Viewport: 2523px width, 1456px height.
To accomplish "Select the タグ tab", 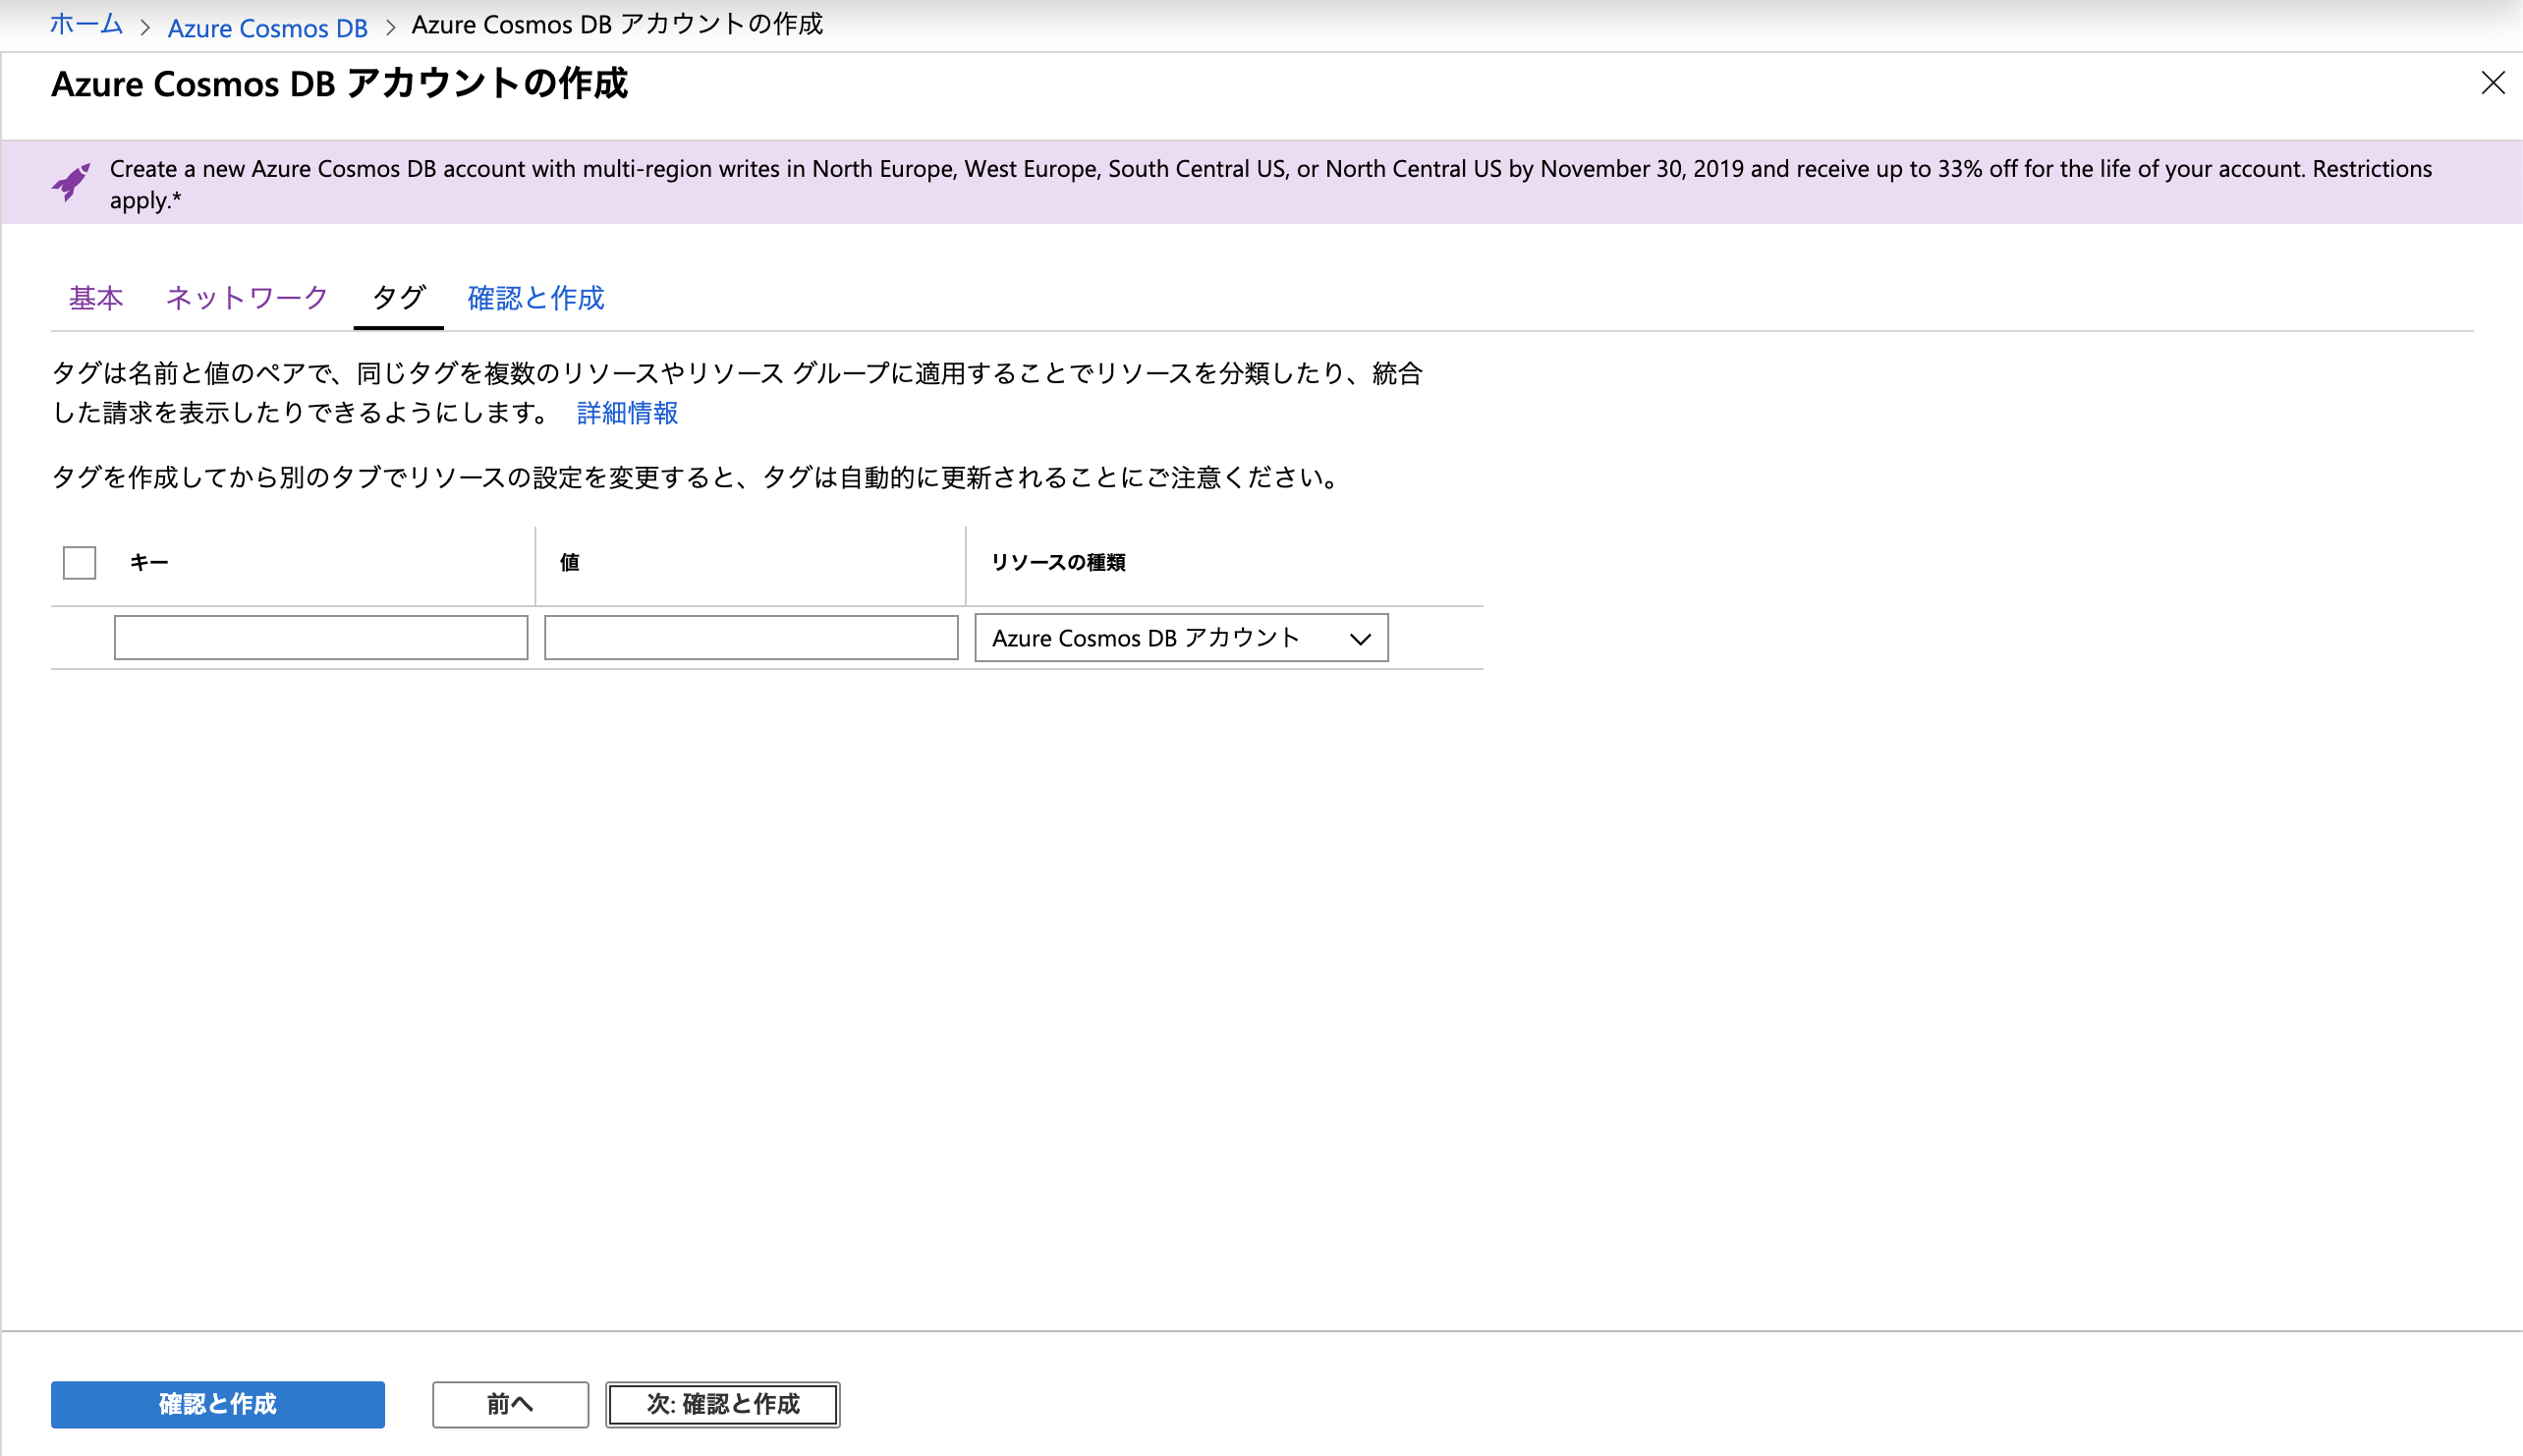I will pos(398,298).
